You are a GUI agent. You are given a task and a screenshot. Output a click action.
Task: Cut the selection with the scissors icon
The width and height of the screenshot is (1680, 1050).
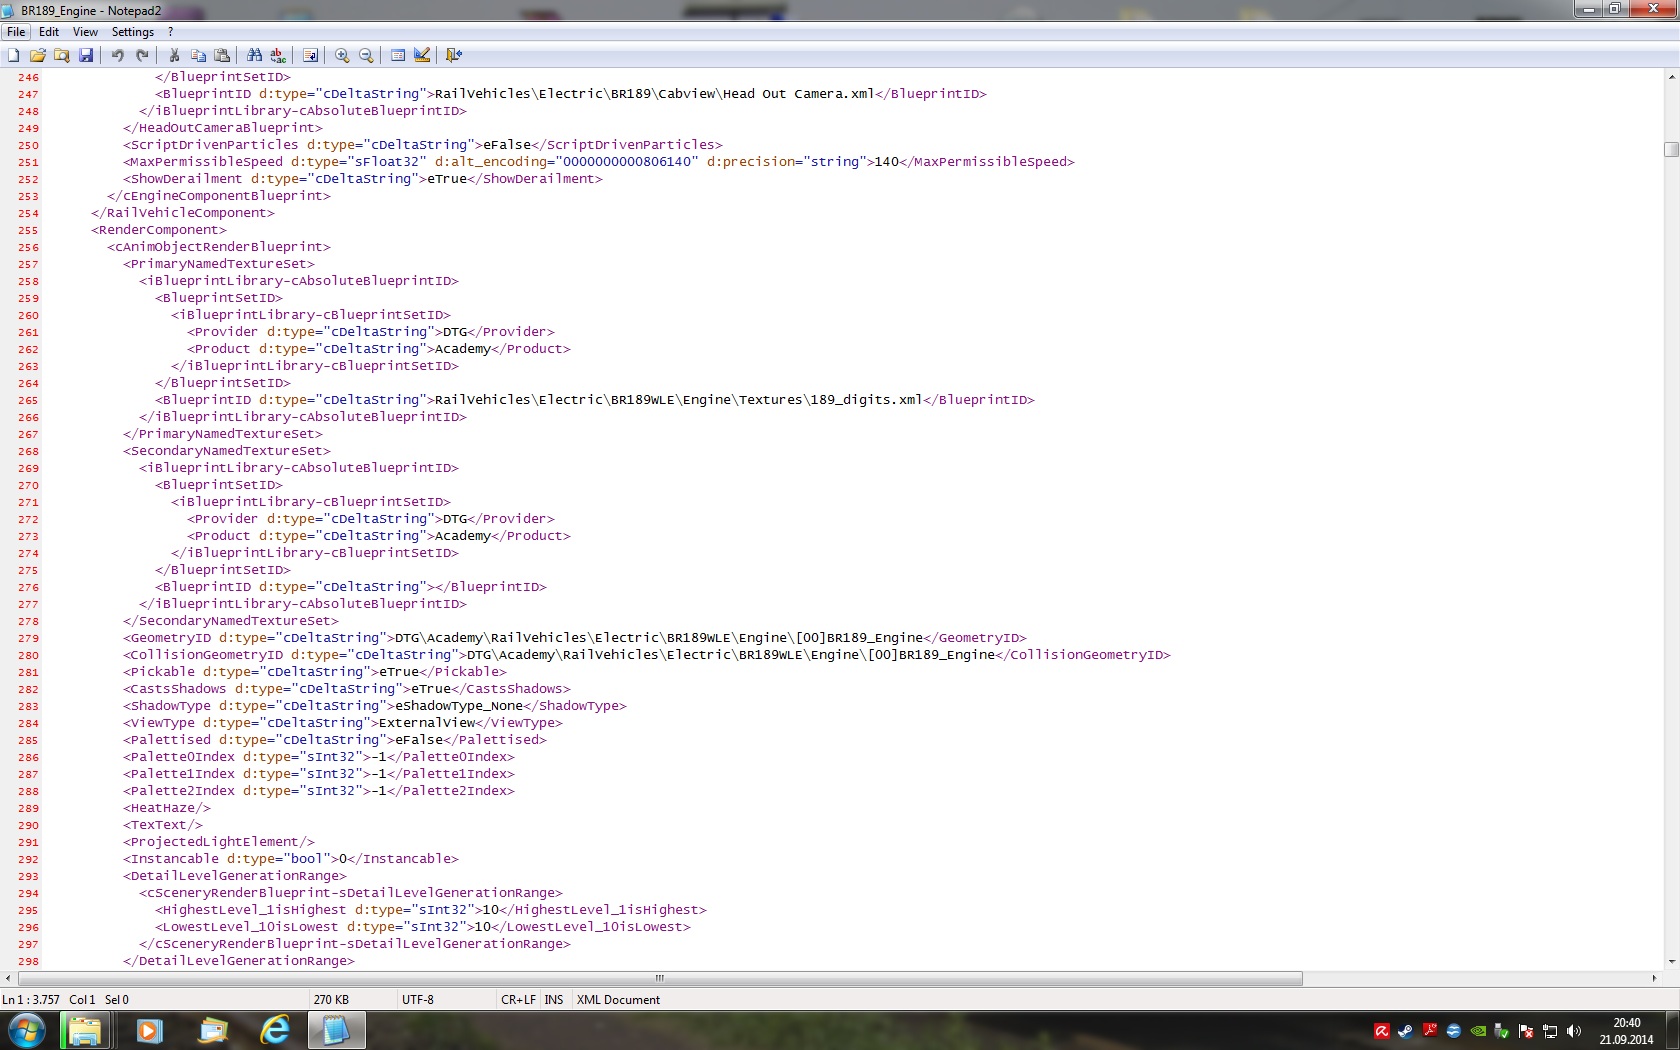click(x=174, y=55)
